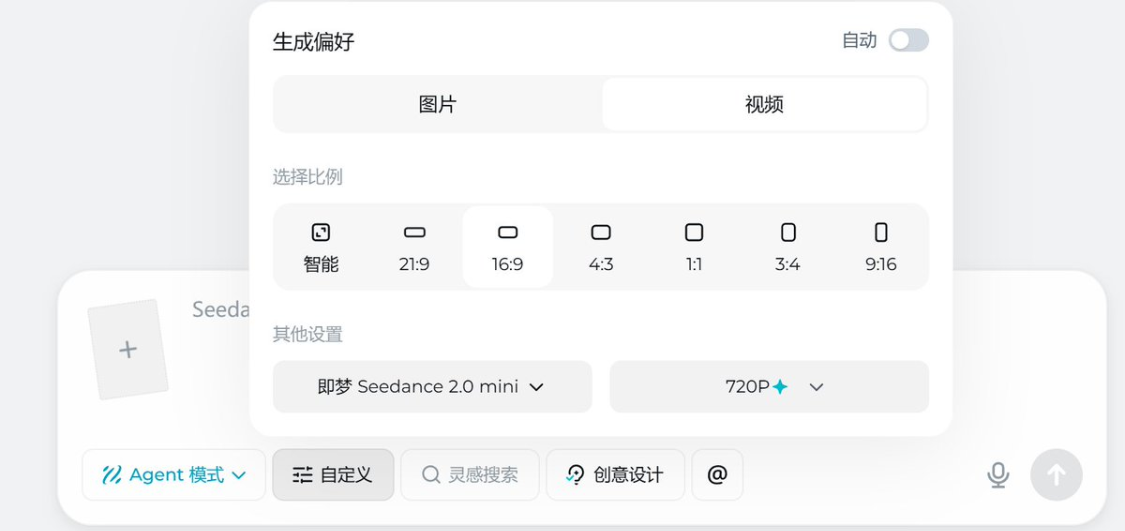Choose the 9:16 vertical ratio
1125x531 pixels.
[880, 248]
